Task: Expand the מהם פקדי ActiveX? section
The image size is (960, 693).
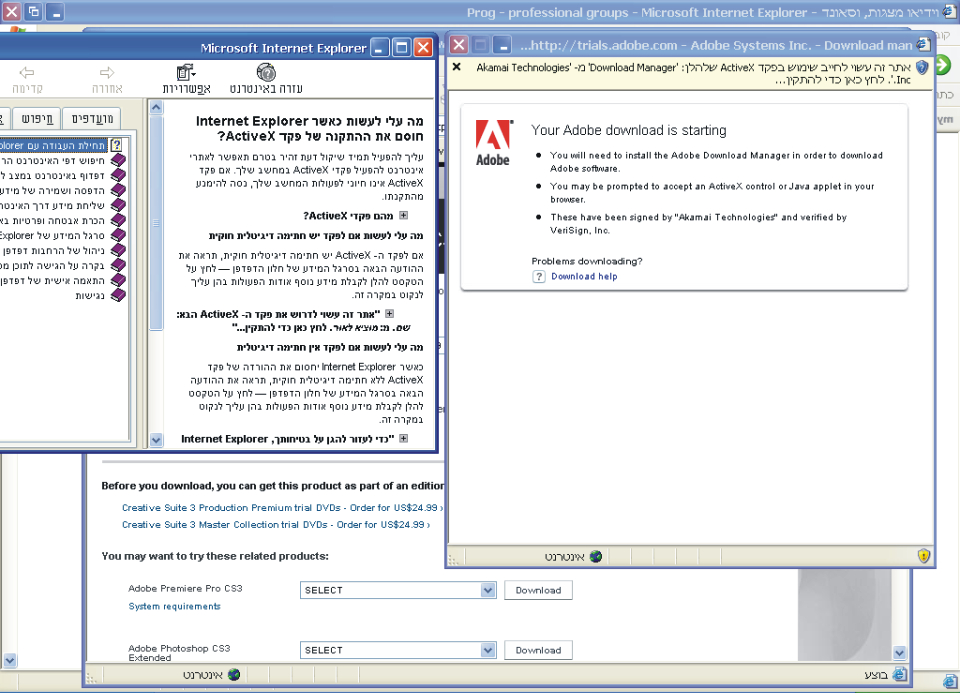Action: 403,215
